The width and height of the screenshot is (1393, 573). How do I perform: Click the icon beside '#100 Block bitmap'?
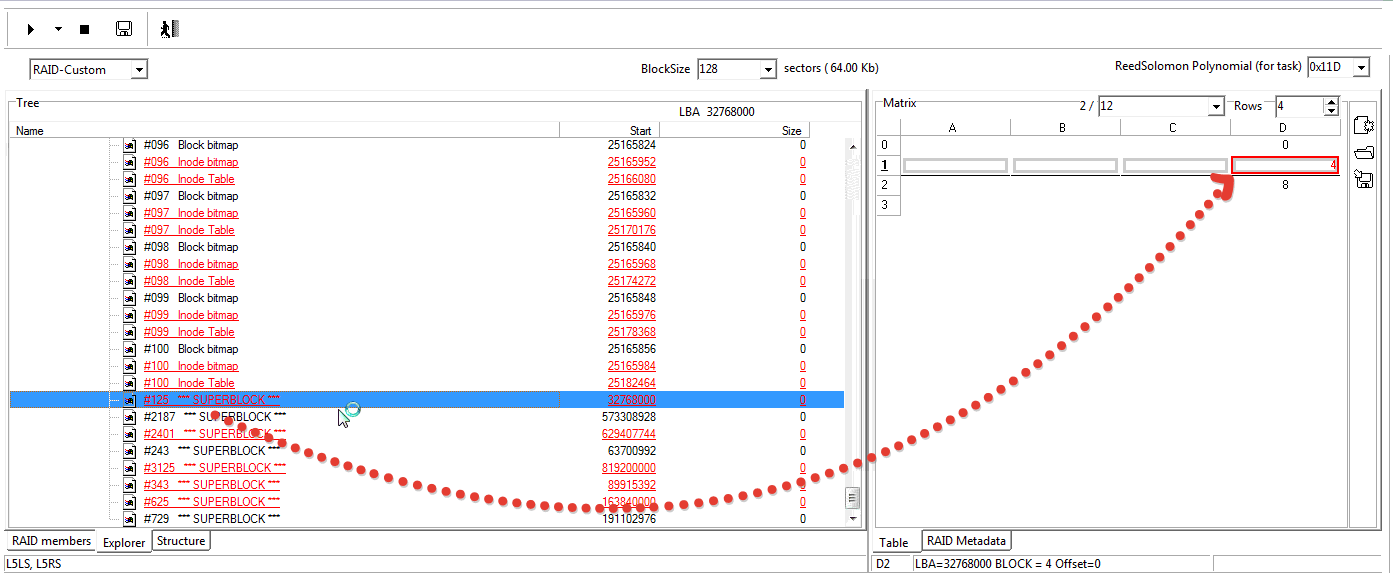(x=130, y=349)
